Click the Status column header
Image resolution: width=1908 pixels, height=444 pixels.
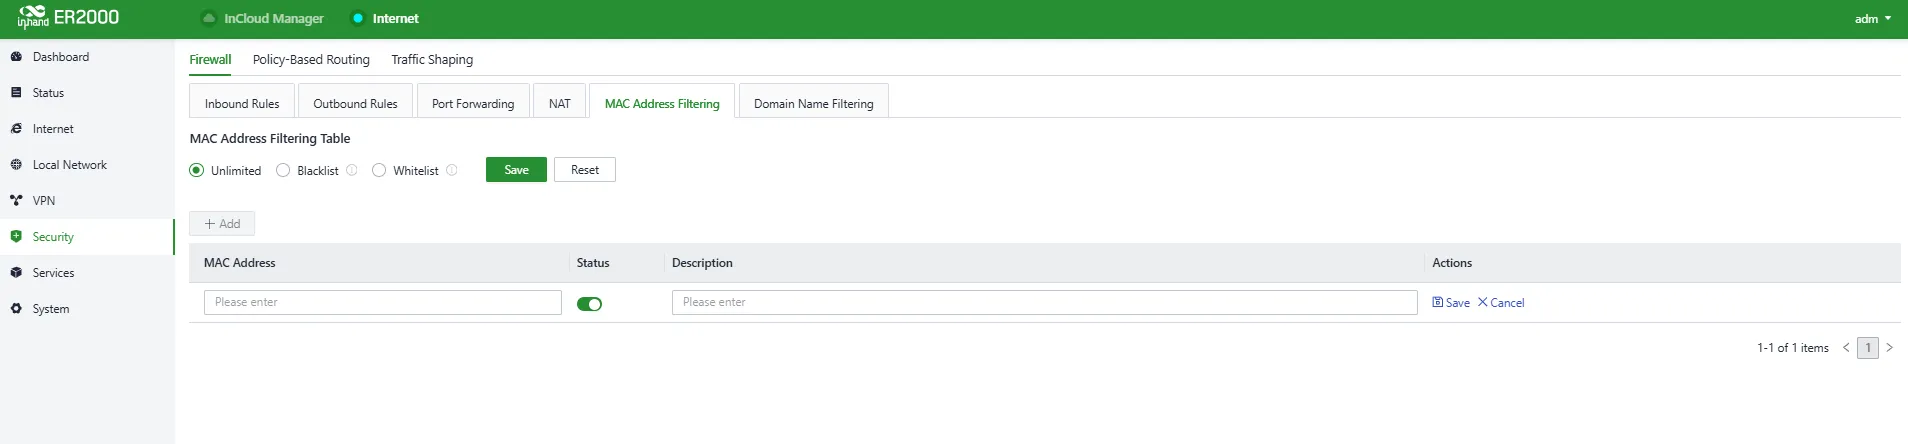click(593, 263)
